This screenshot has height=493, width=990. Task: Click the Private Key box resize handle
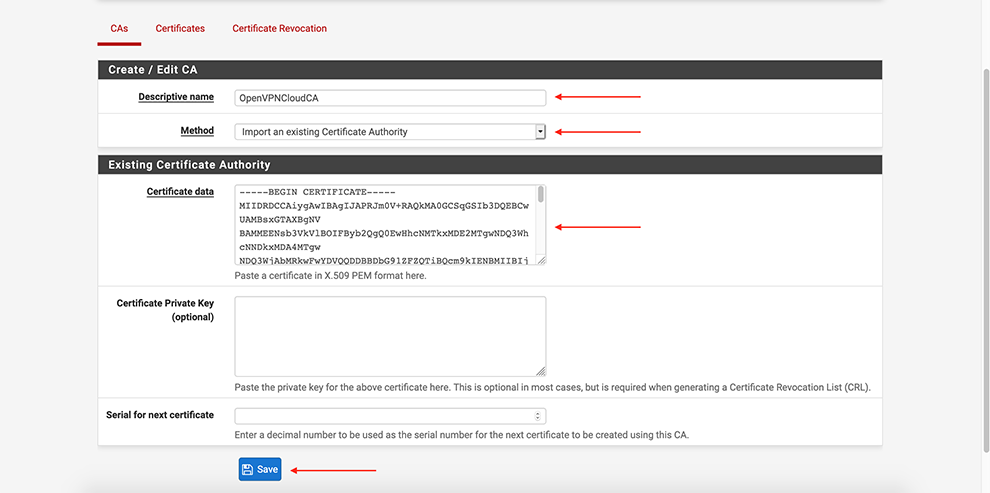pyautogui.click(x=541, y=371)
